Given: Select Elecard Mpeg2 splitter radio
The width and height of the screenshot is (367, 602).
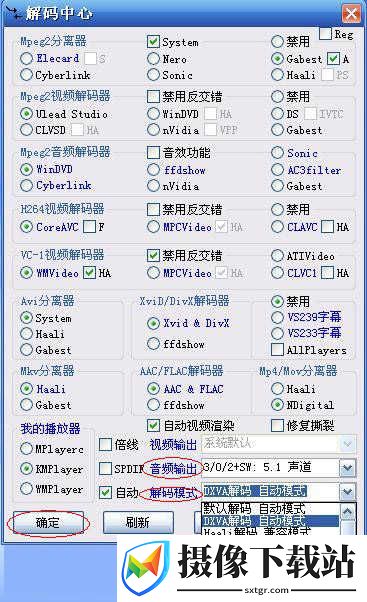Looking at the screenshot, I should coord(26,58).
